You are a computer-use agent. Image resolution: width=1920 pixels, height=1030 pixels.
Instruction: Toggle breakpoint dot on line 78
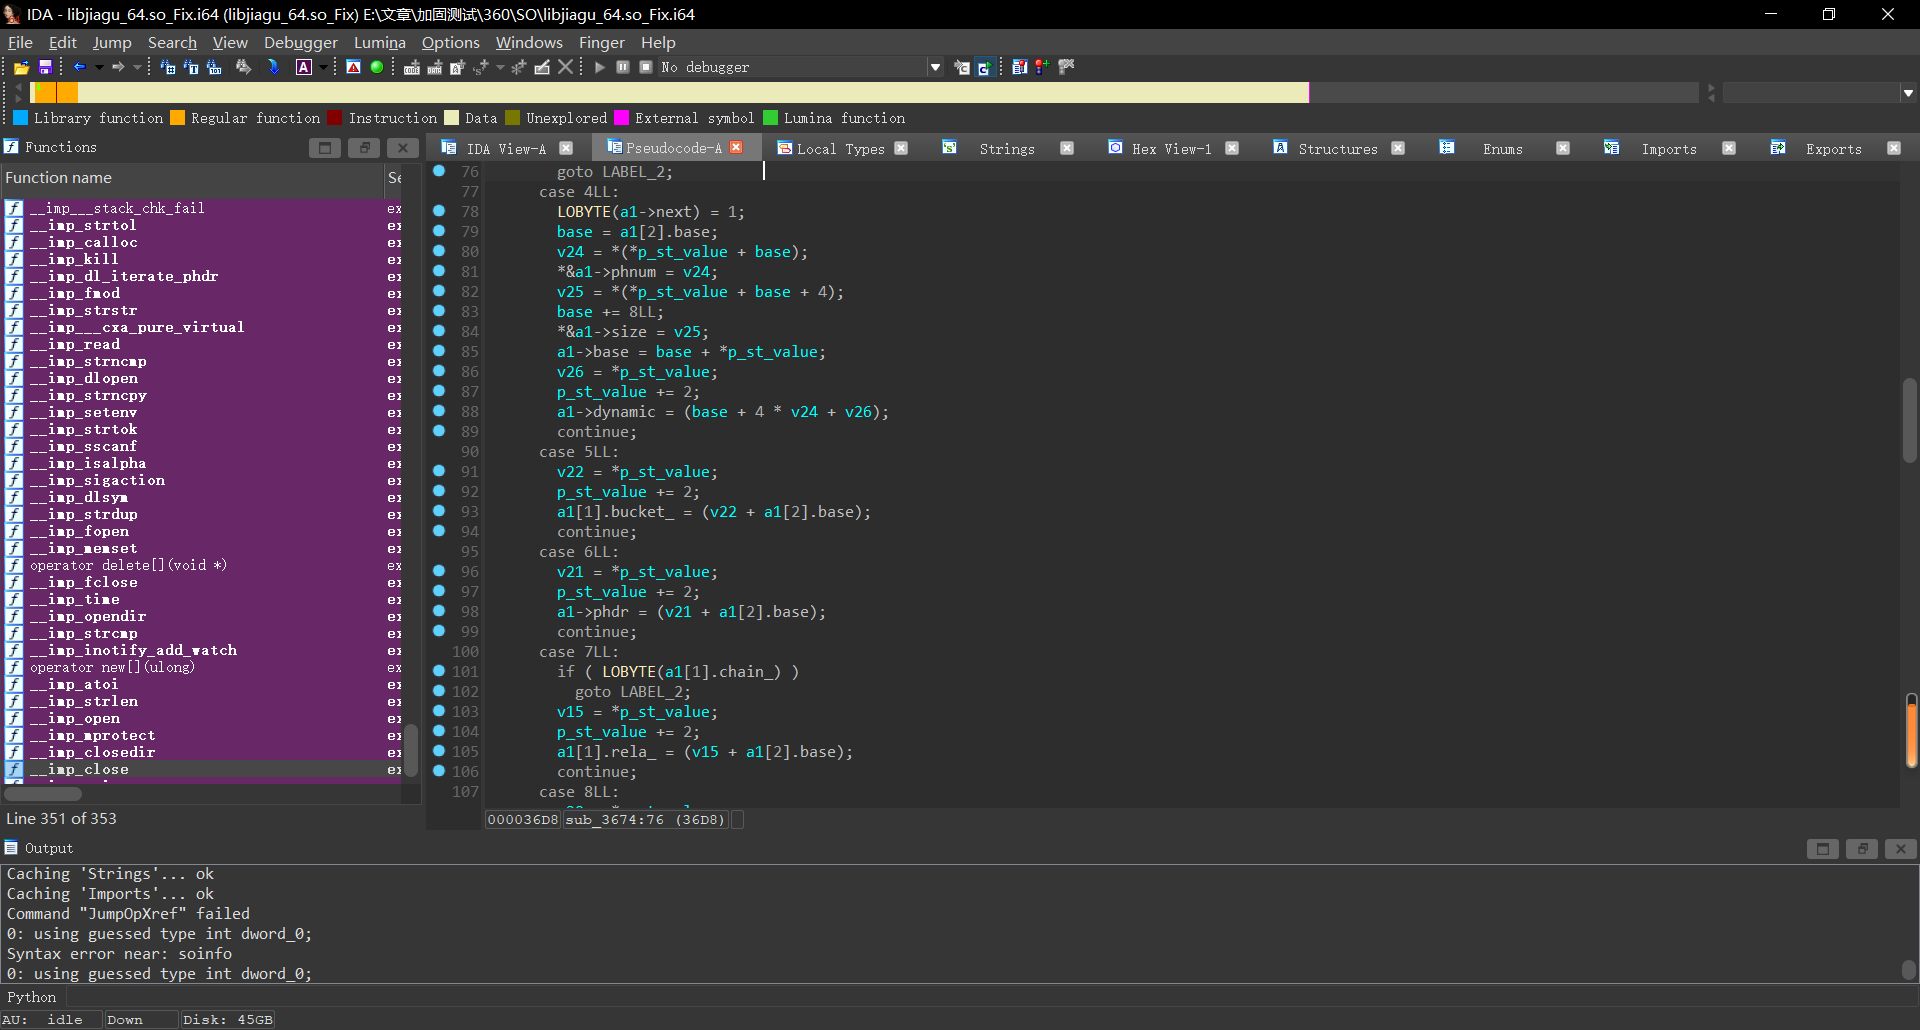click(x=439, y=211)
